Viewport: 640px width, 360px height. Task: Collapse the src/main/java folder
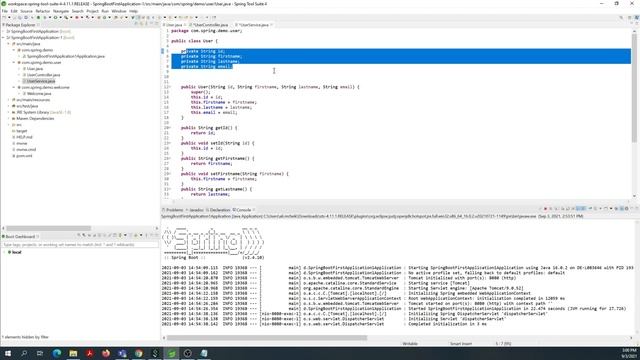pos(9,44)
